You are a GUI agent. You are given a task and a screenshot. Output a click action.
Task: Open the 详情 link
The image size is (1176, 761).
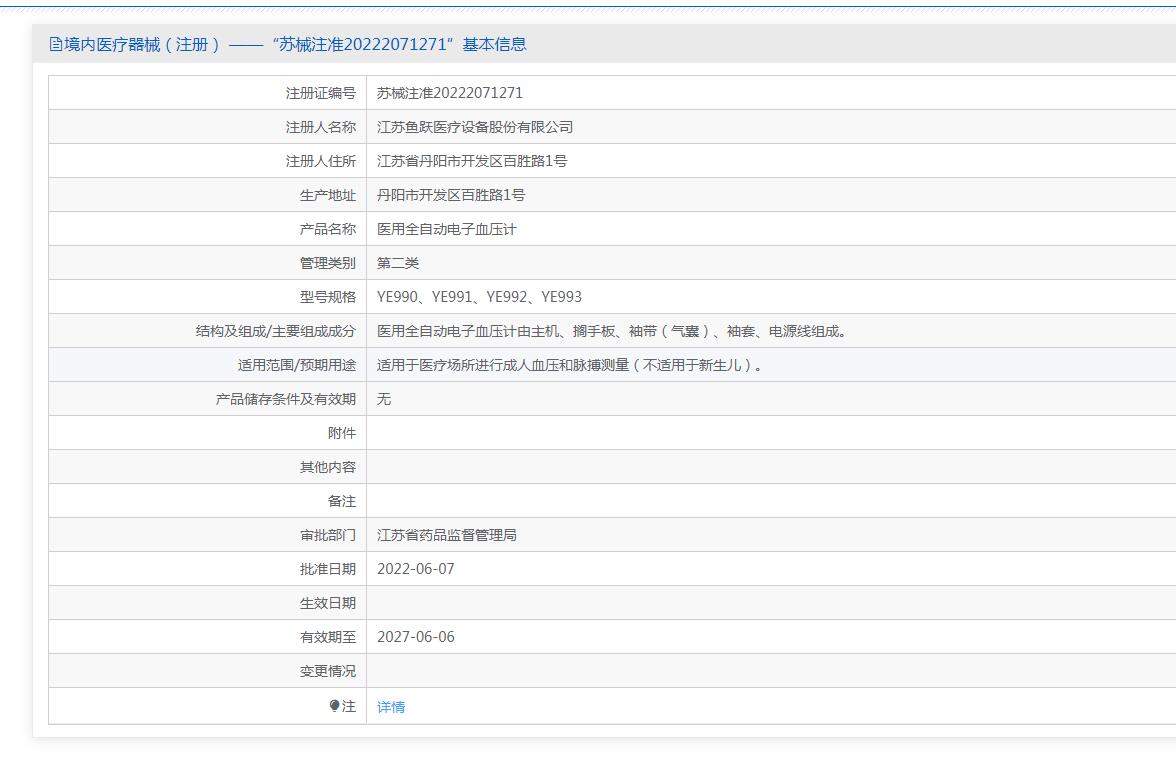click(391, 707)
